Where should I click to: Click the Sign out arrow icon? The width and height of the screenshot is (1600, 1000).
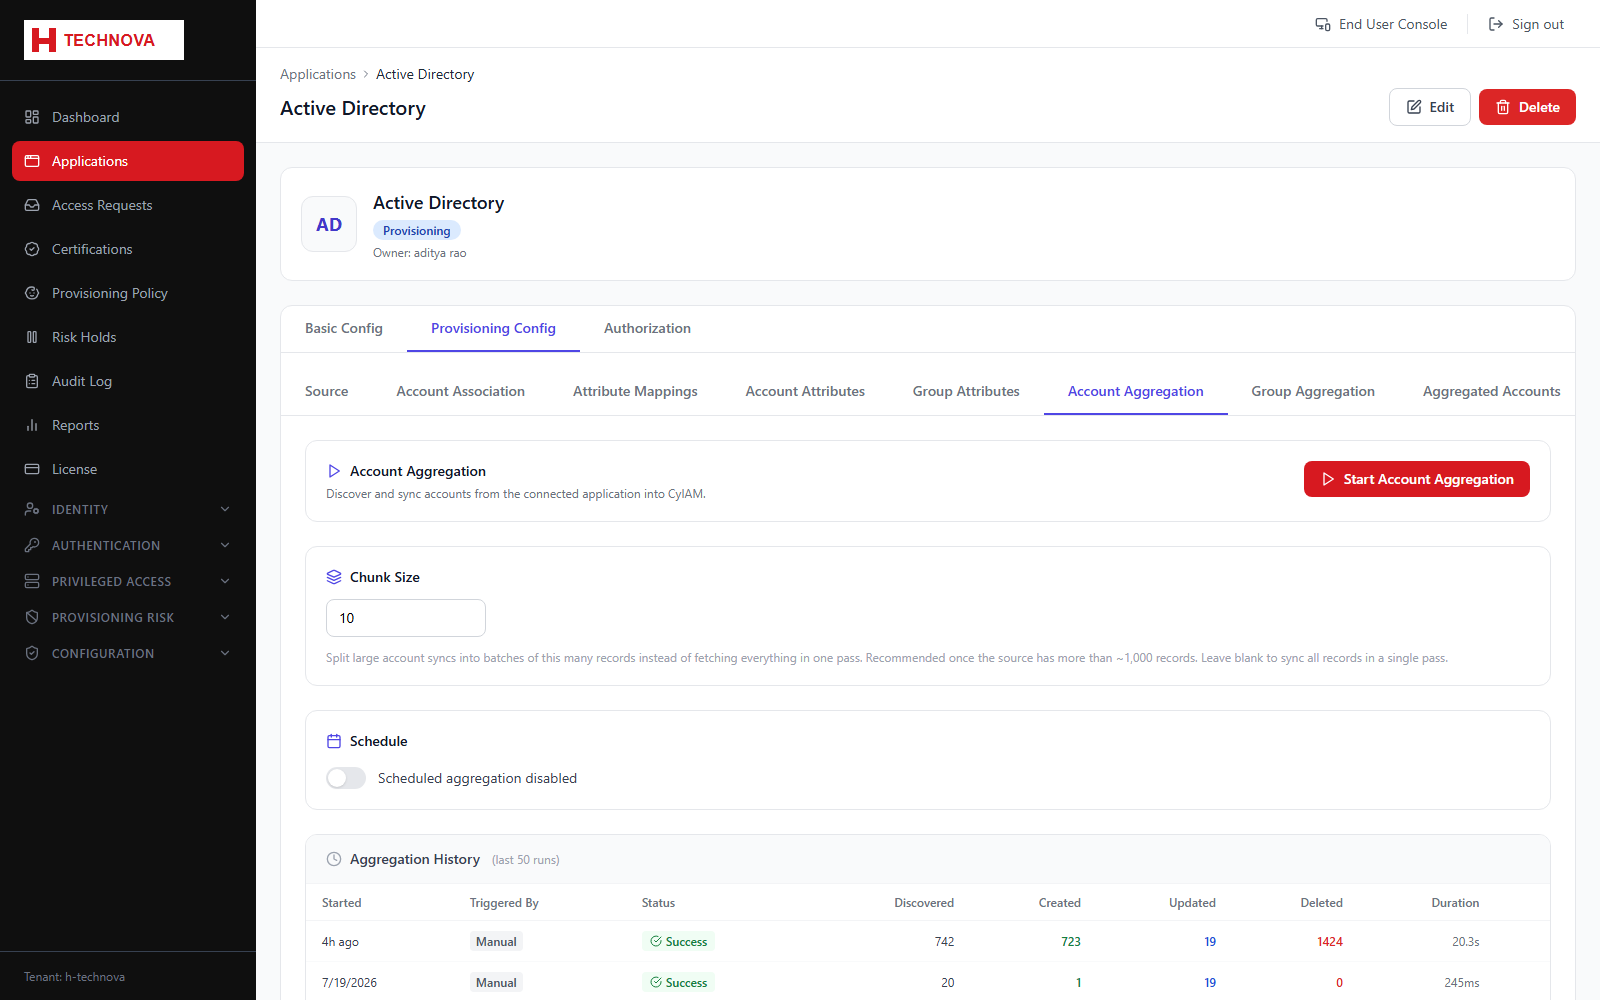pos(1496,24)
